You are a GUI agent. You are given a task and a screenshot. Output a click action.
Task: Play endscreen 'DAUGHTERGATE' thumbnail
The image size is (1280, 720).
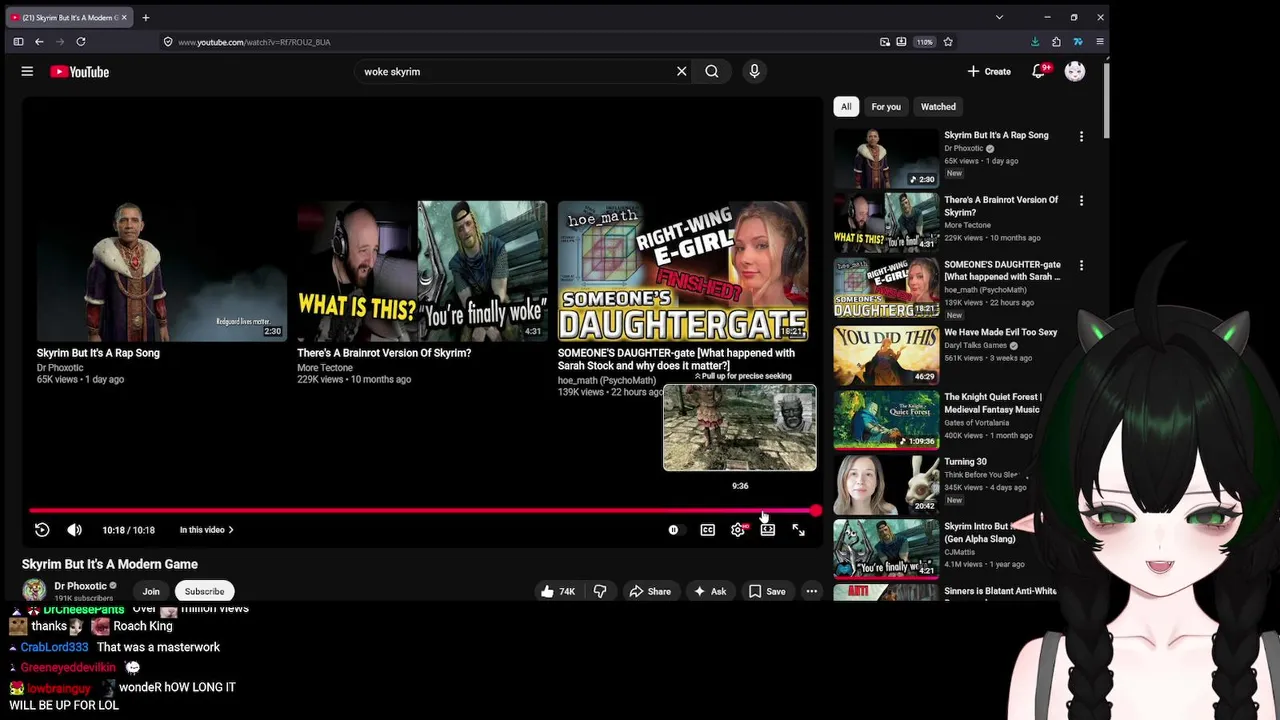(x=682, y=271)
